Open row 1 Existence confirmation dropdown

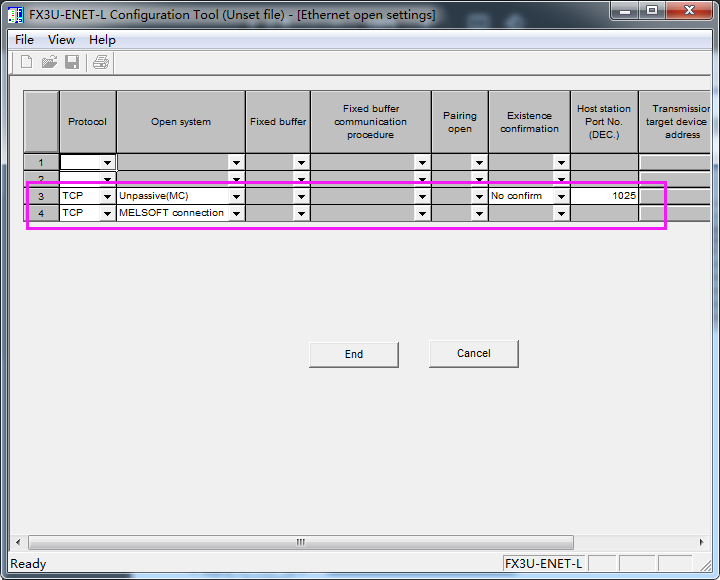click(x=561, y=163)
